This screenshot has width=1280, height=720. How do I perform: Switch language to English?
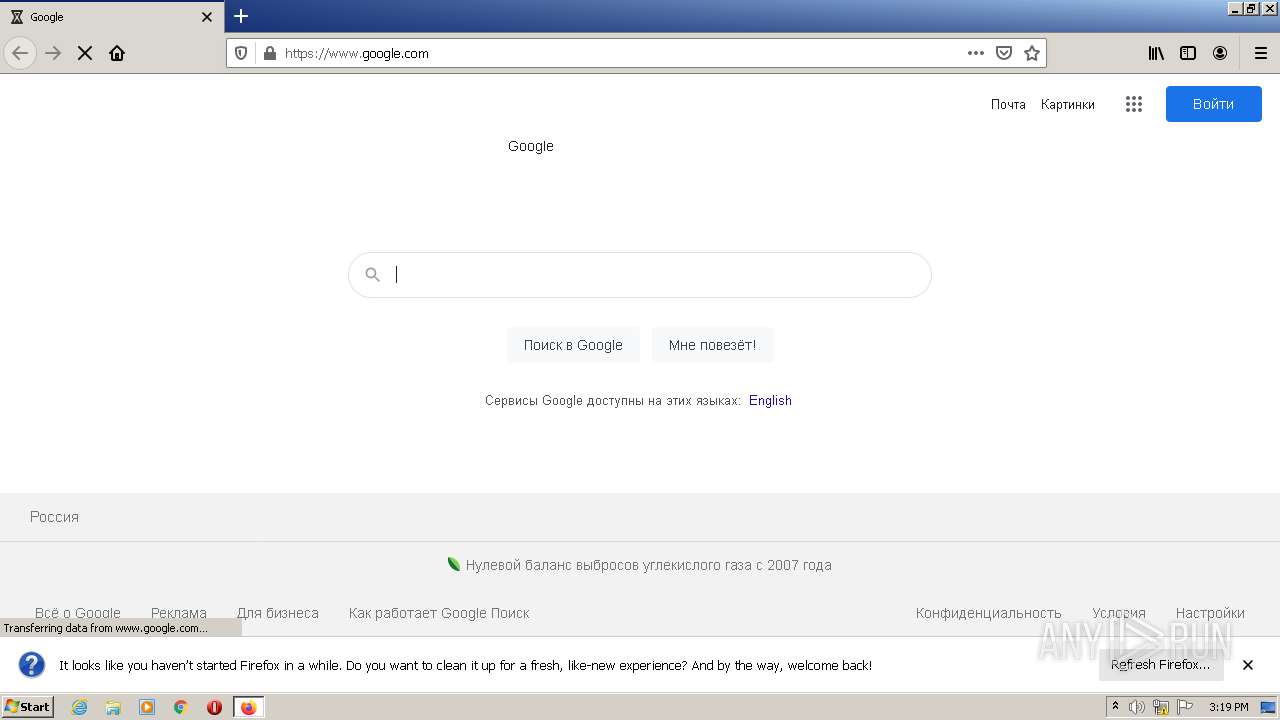(770, 400)
